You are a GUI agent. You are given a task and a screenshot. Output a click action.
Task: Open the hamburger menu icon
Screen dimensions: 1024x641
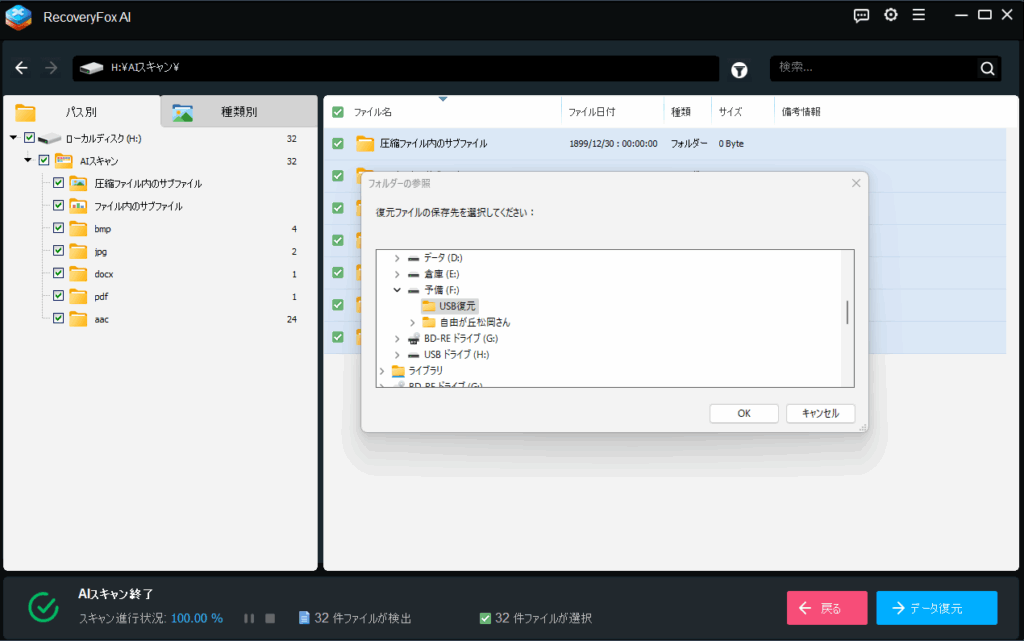pyautogui.click(x=918, y=15)
